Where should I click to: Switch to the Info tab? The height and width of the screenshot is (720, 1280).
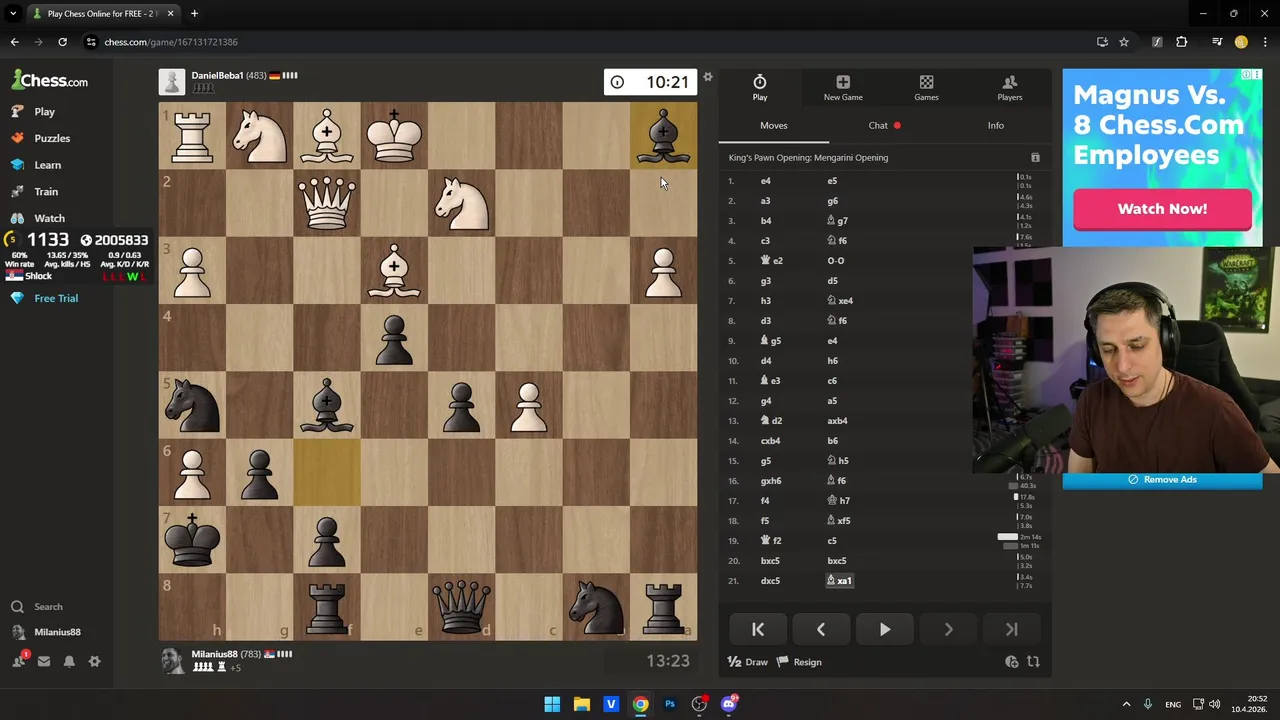[996, 126]
